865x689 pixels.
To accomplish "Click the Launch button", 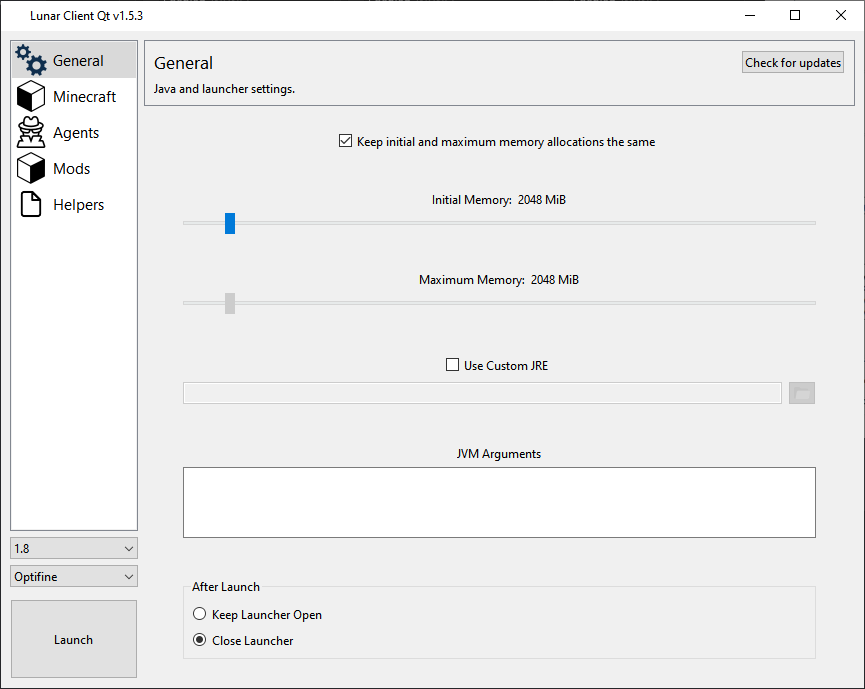I will coord(74,639).
